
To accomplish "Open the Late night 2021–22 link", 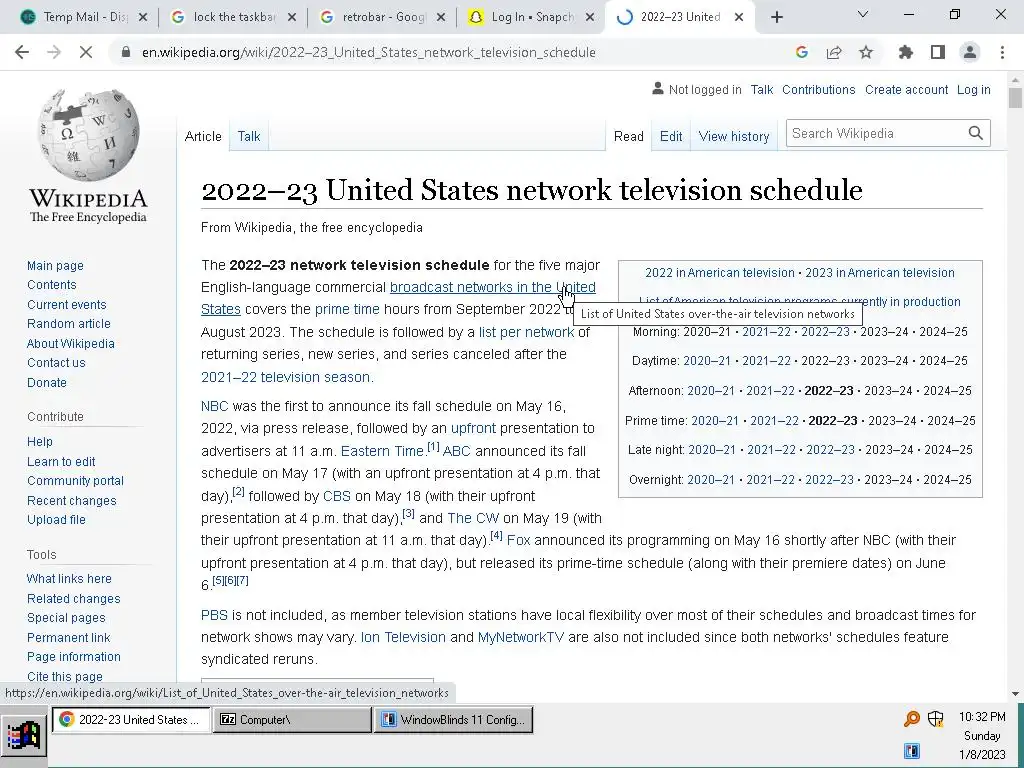I will 771,450.
